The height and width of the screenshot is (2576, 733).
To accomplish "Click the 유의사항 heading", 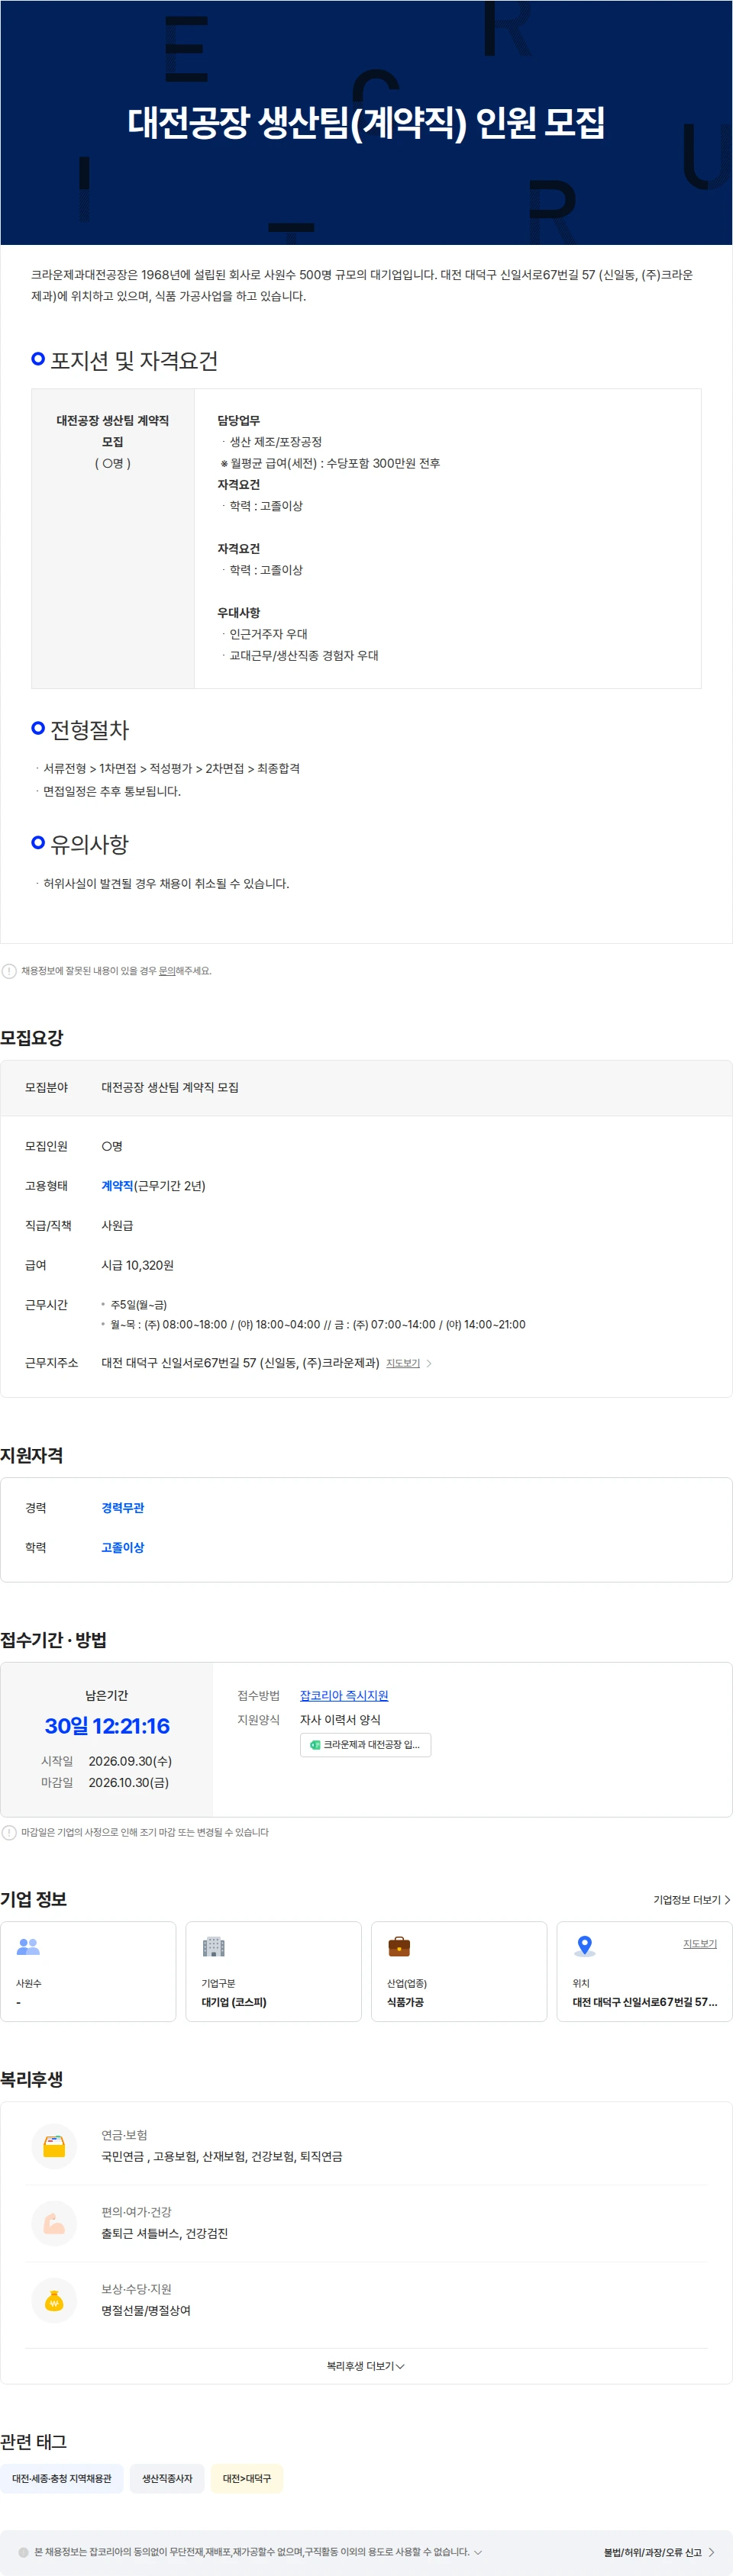I will coord(90,844).
